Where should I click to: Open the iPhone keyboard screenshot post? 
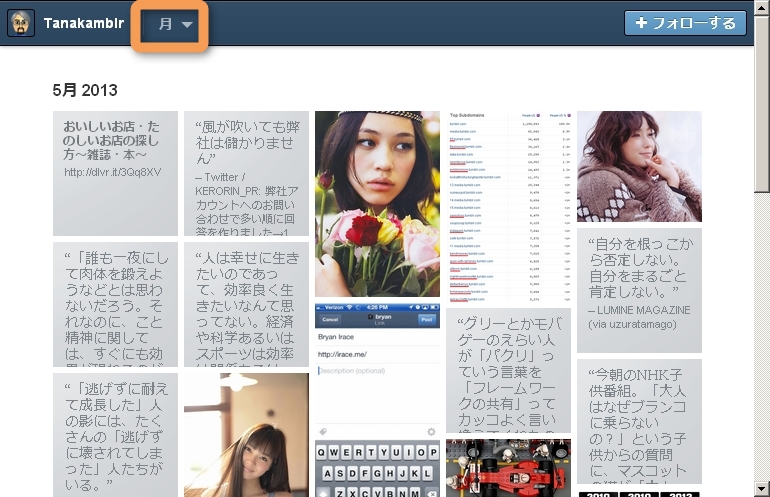(377, 400)
